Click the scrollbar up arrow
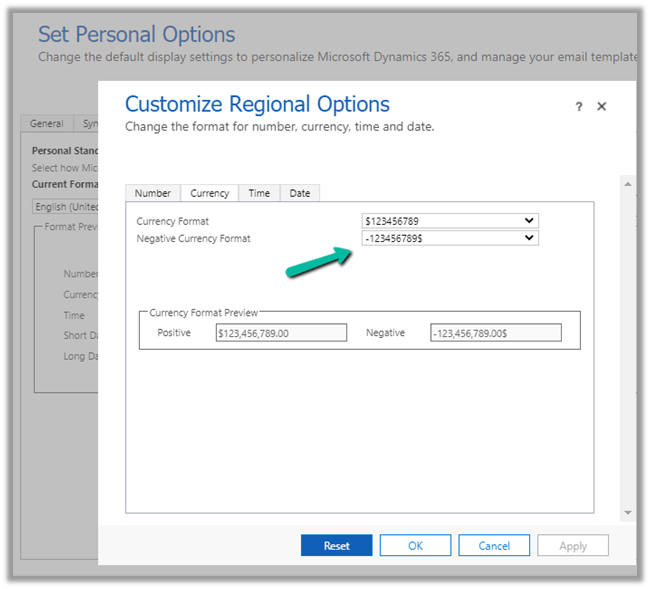This screenshot has width=650, height=589. [628, 184]
